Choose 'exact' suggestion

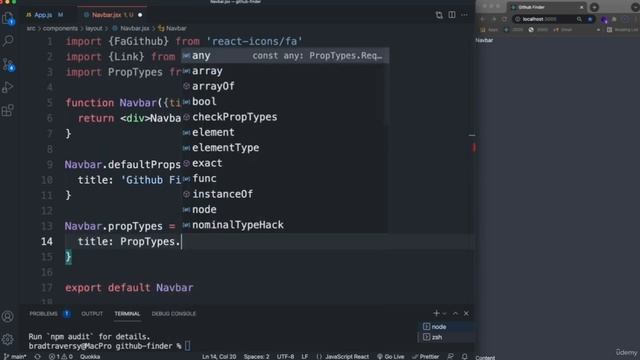click(285, 163)
